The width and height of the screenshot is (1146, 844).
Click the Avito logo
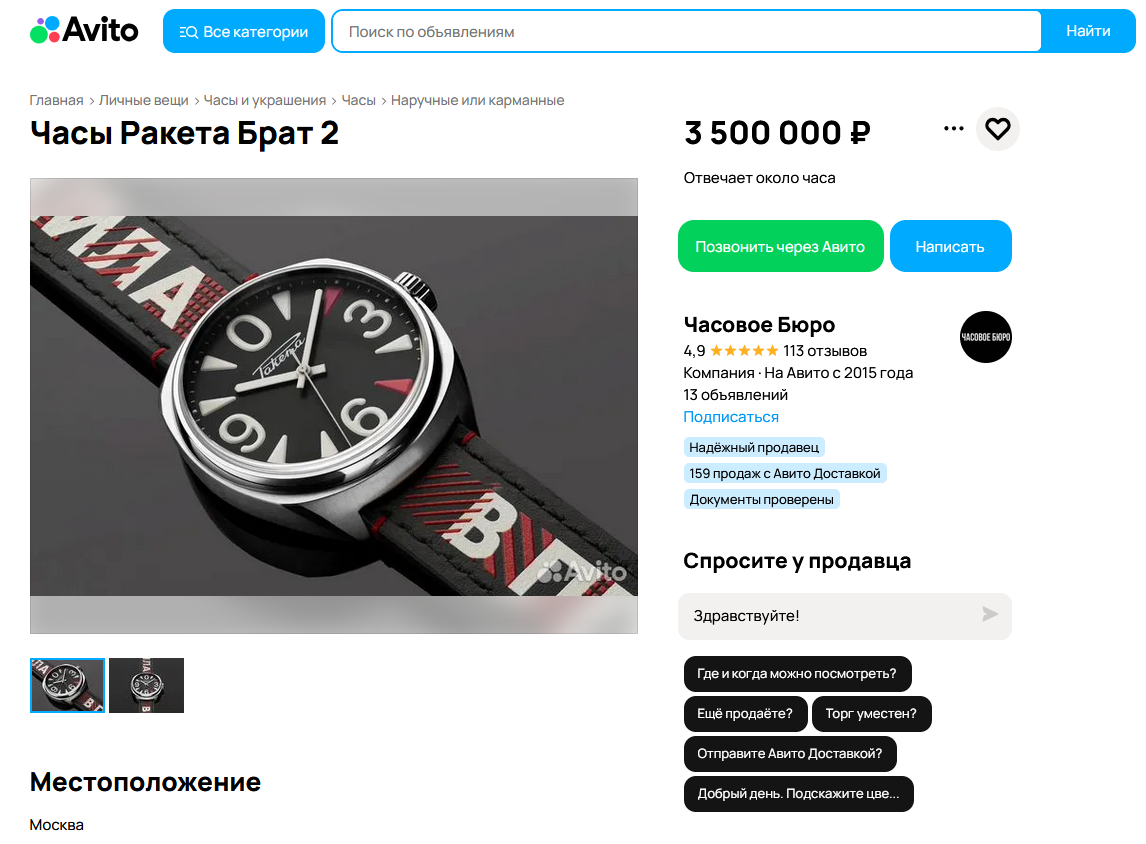pos(84,31)
